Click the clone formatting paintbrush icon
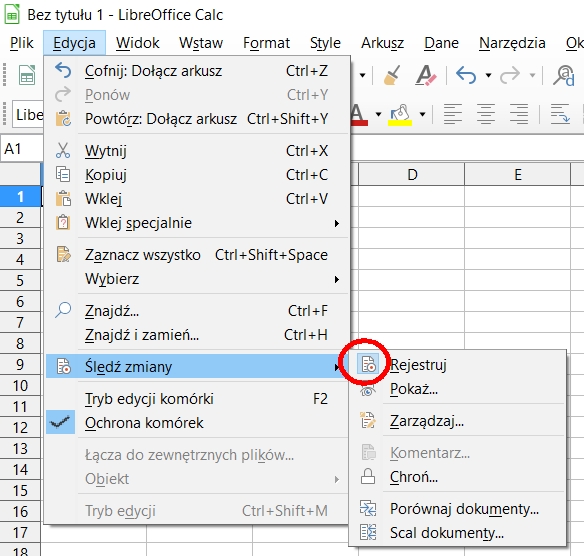This screenshot has width=584, height=556. pos(392,75)
